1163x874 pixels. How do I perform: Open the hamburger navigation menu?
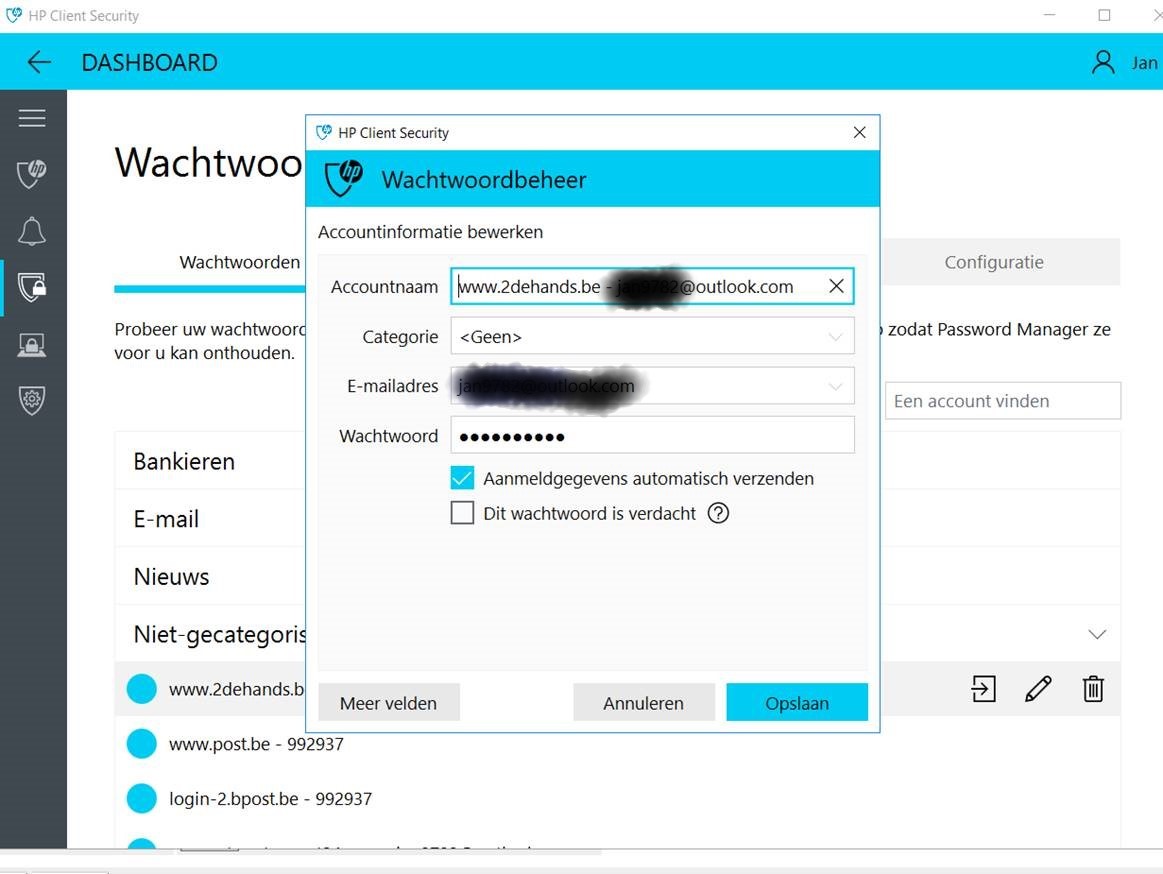tap(33, 117)
